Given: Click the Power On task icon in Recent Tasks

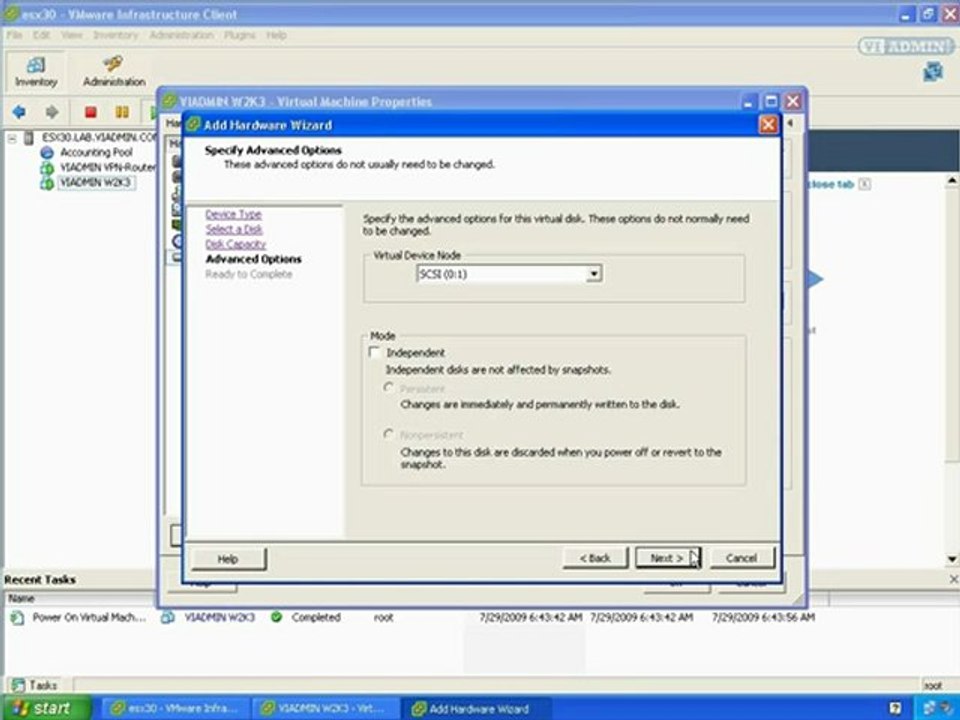Looking at the screenshot, I should click(17, 618).
